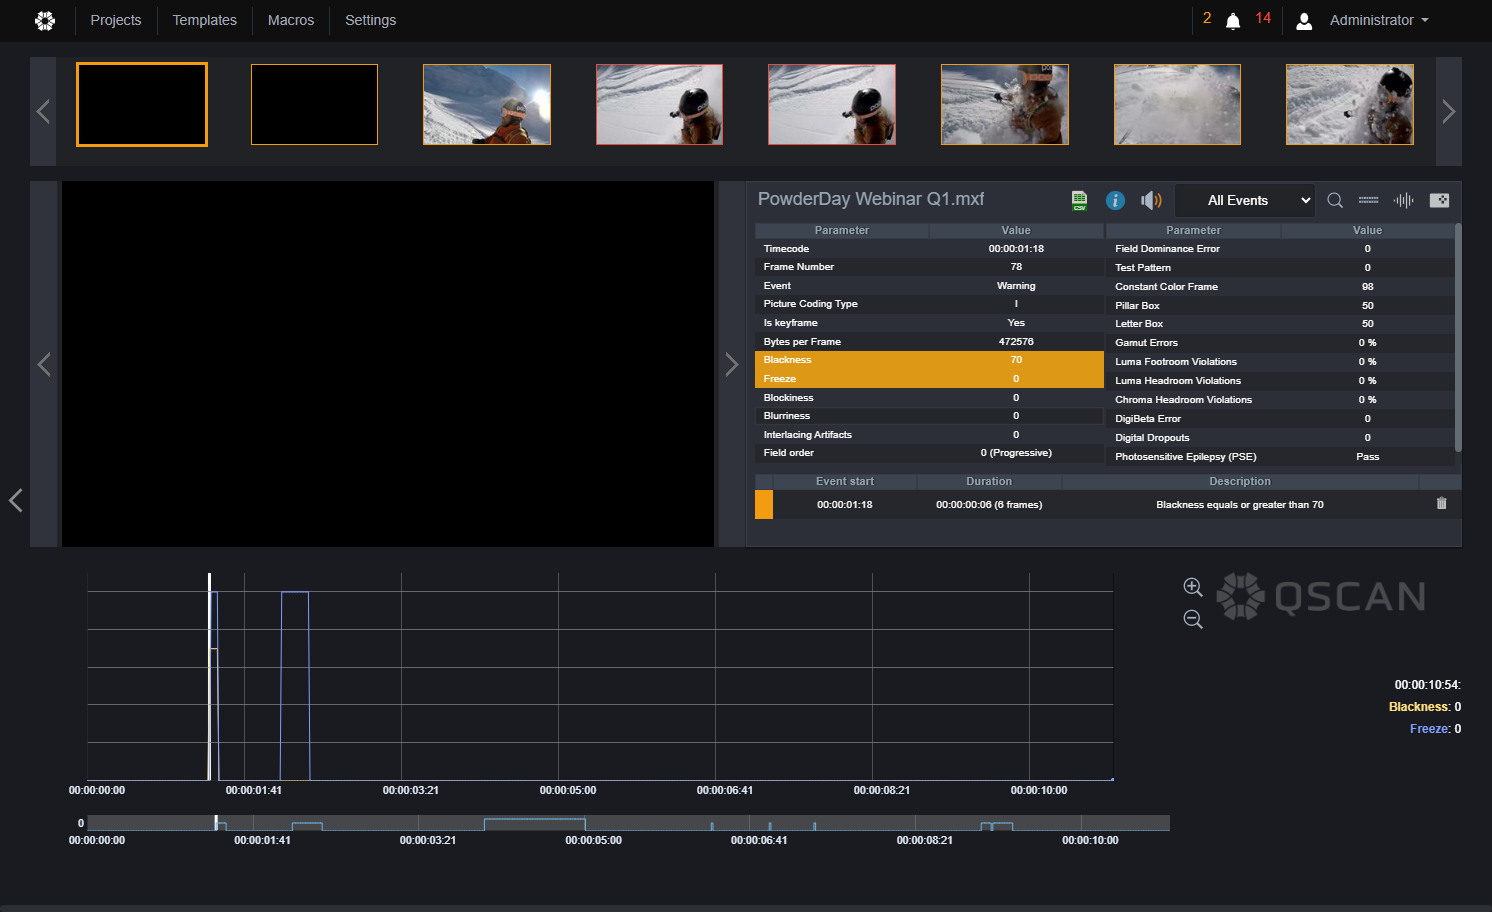Click the Constant Color Frame parameter

(1167, 287)
